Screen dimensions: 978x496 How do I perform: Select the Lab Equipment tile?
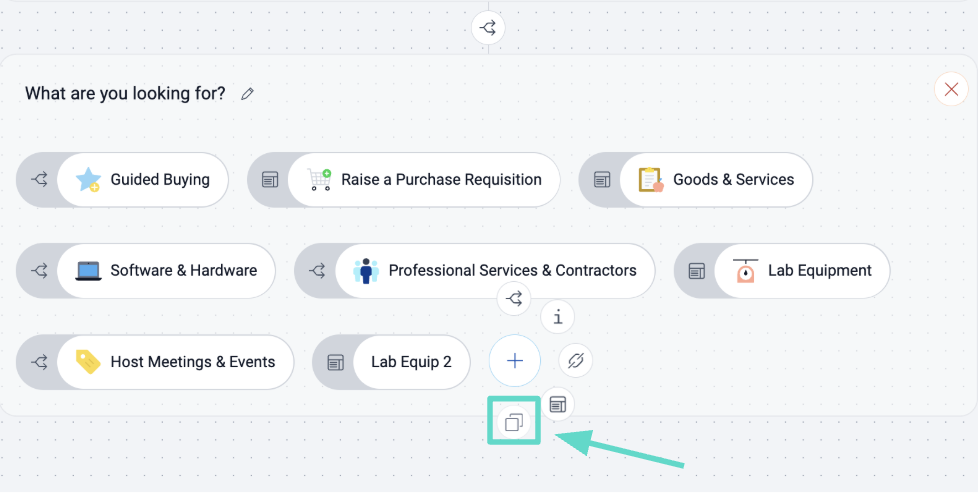[801, 271]
